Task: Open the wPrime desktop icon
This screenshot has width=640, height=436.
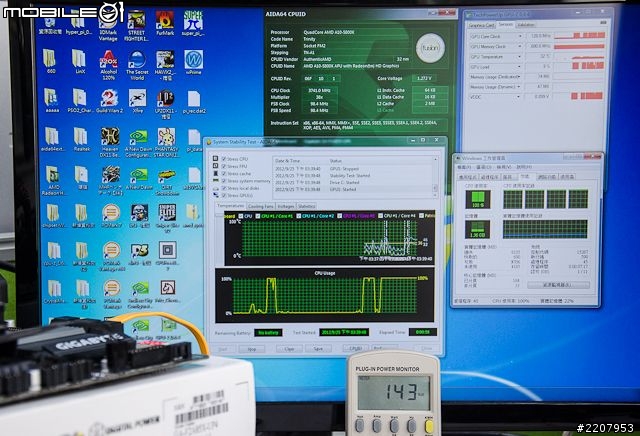Action: 193,62
